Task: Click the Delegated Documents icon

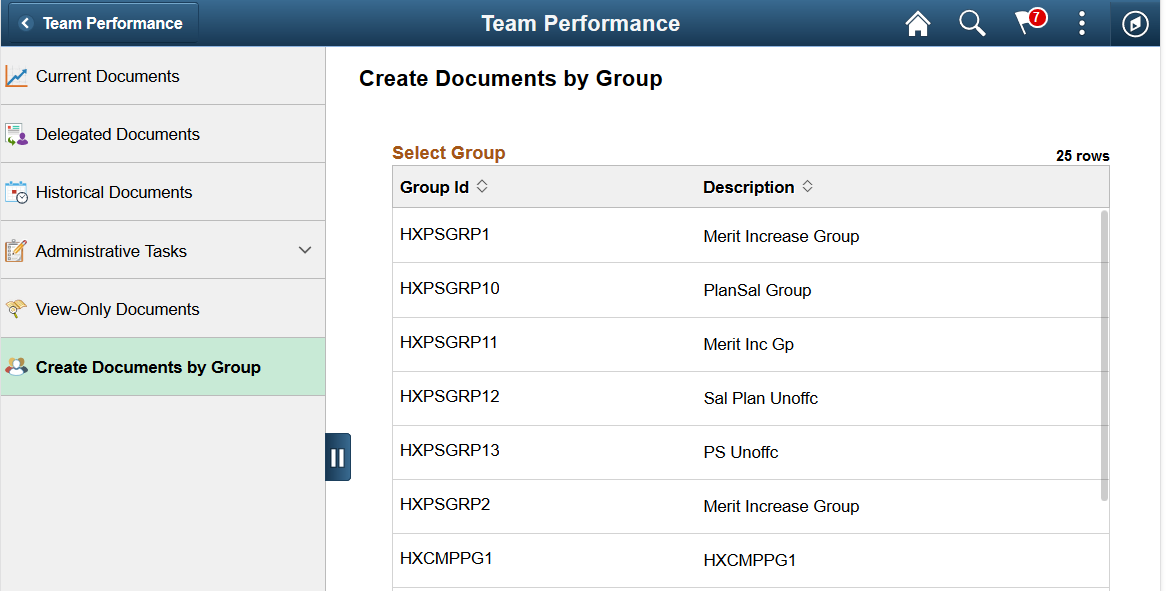Action: click(x=16, y=134)
